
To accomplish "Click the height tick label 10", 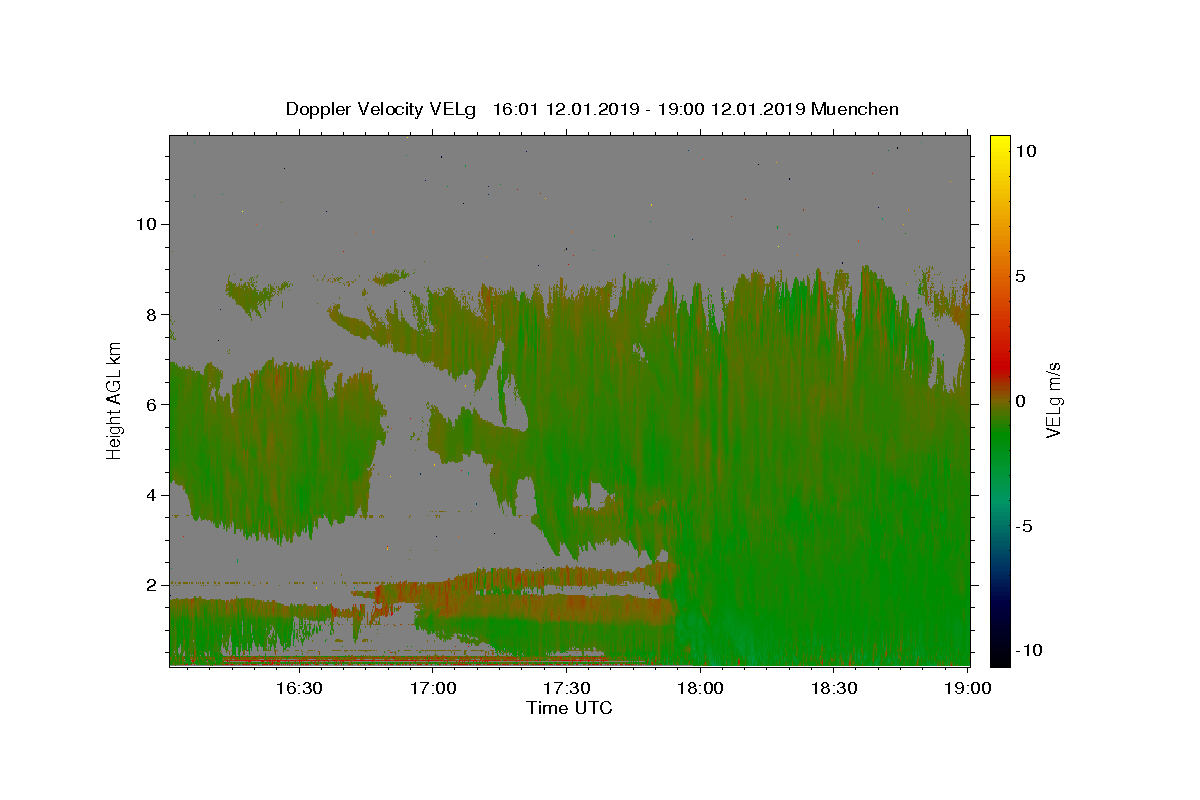I will (147, 224).
